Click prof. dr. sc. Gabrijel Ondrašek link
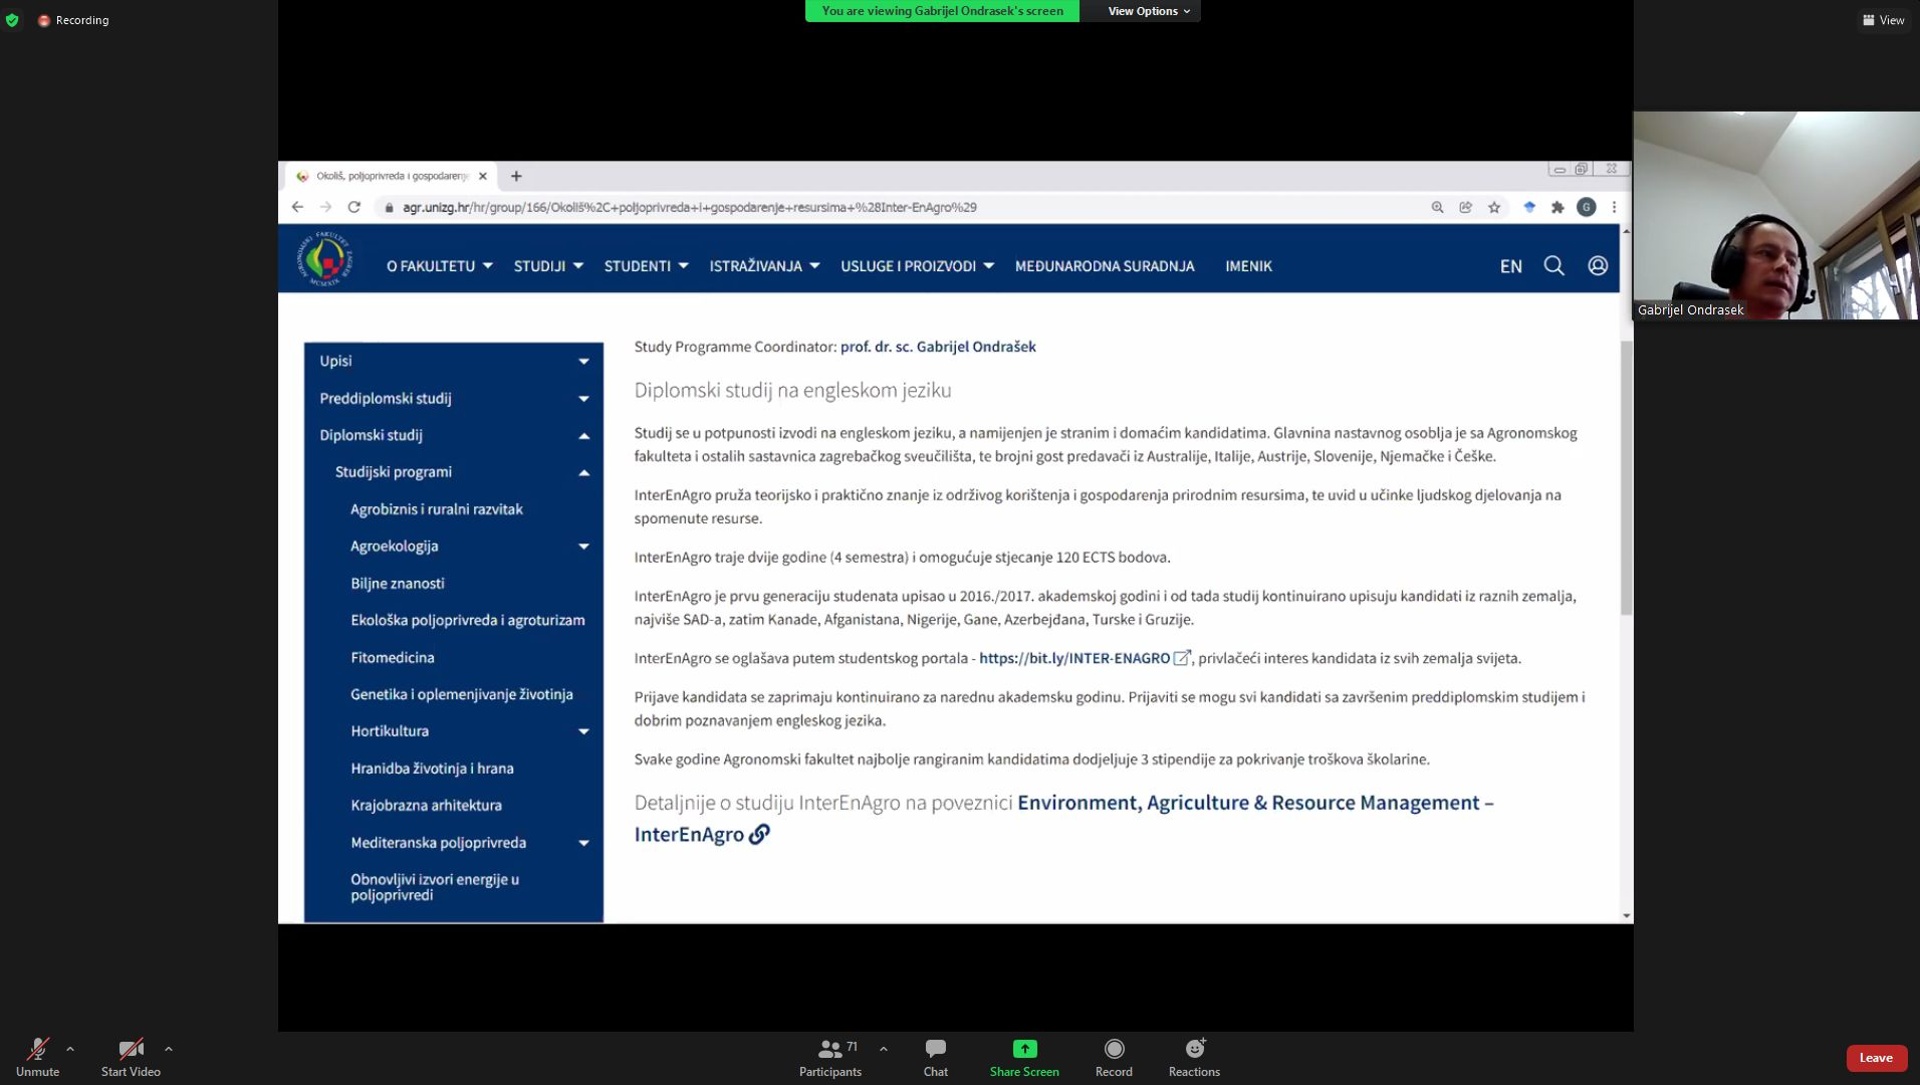The width and height of the screenshot is (1920, 1085). click(937, 347)
